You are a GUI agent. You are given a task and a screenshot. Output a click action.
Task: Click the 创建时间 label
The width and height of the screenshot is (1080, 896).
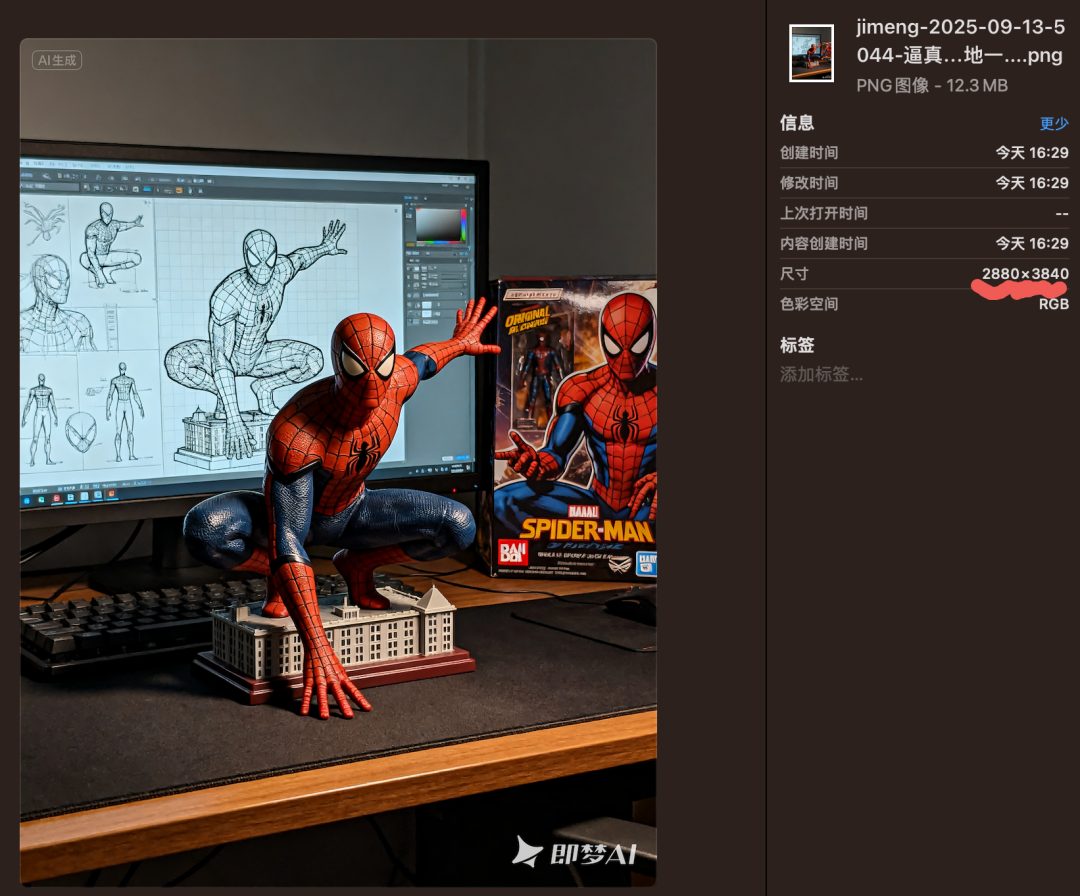(x=809, y=153)
